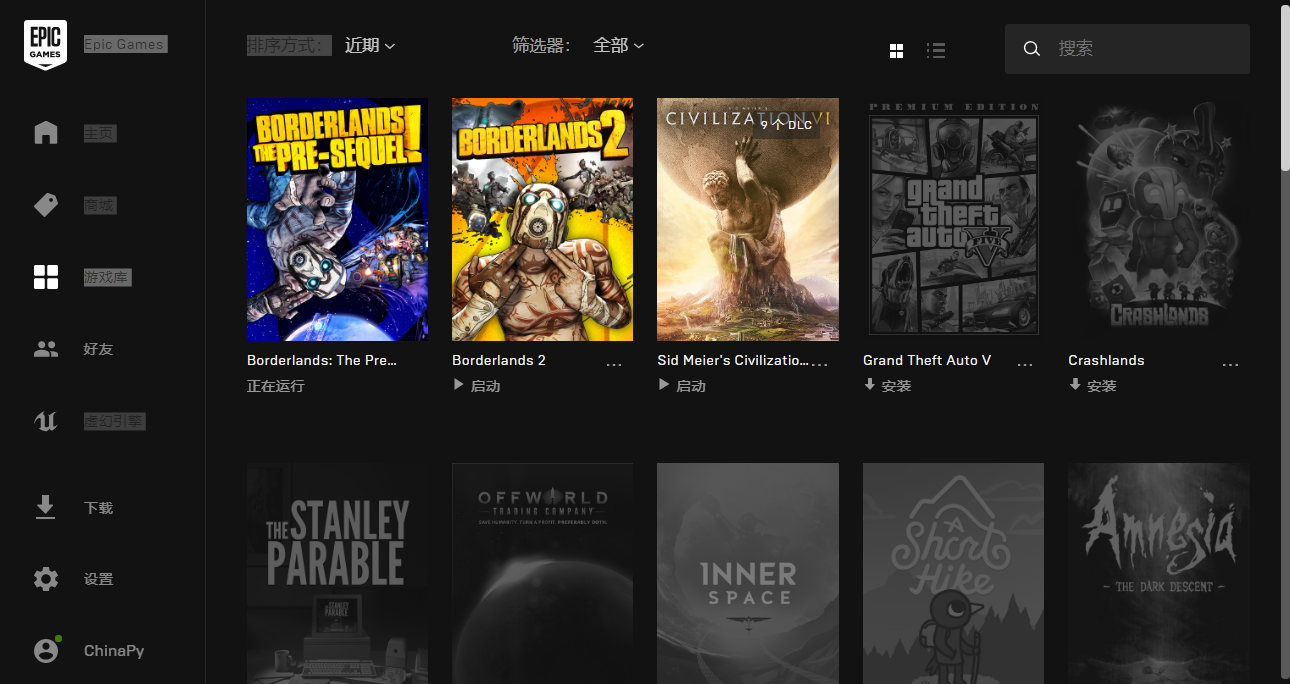Open the Grand Theft Auto V cover
The height and width of the screenshot is (684, 1290).
953,219
